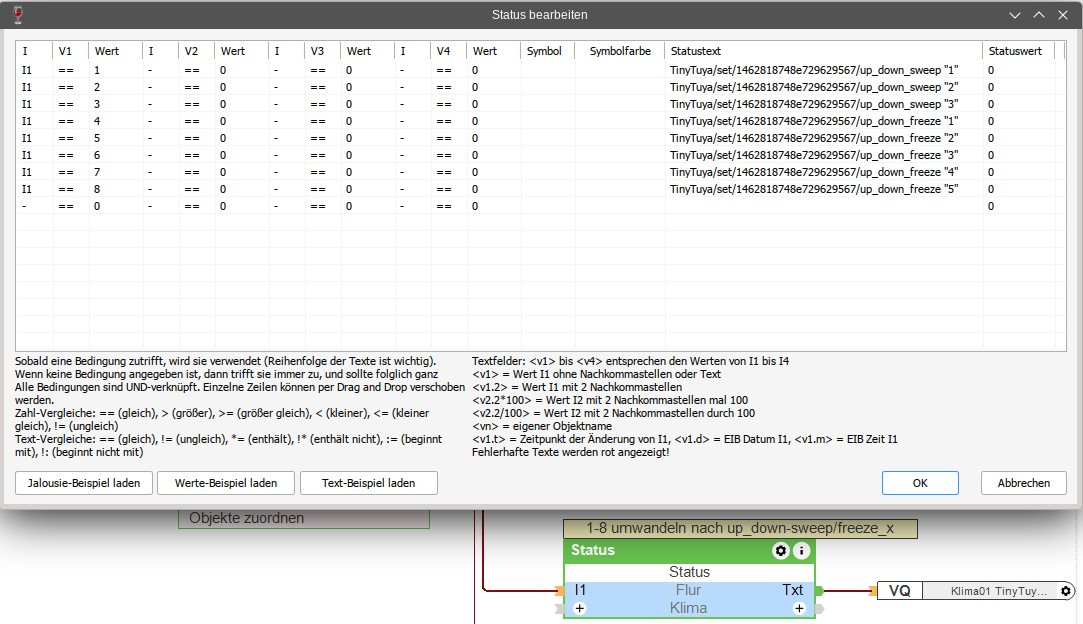Viewport: 1083px width, 624px height.
Task: Select status text ending up_down_freeze "2"
Action: pyautogui.click(x=814, y=138)
